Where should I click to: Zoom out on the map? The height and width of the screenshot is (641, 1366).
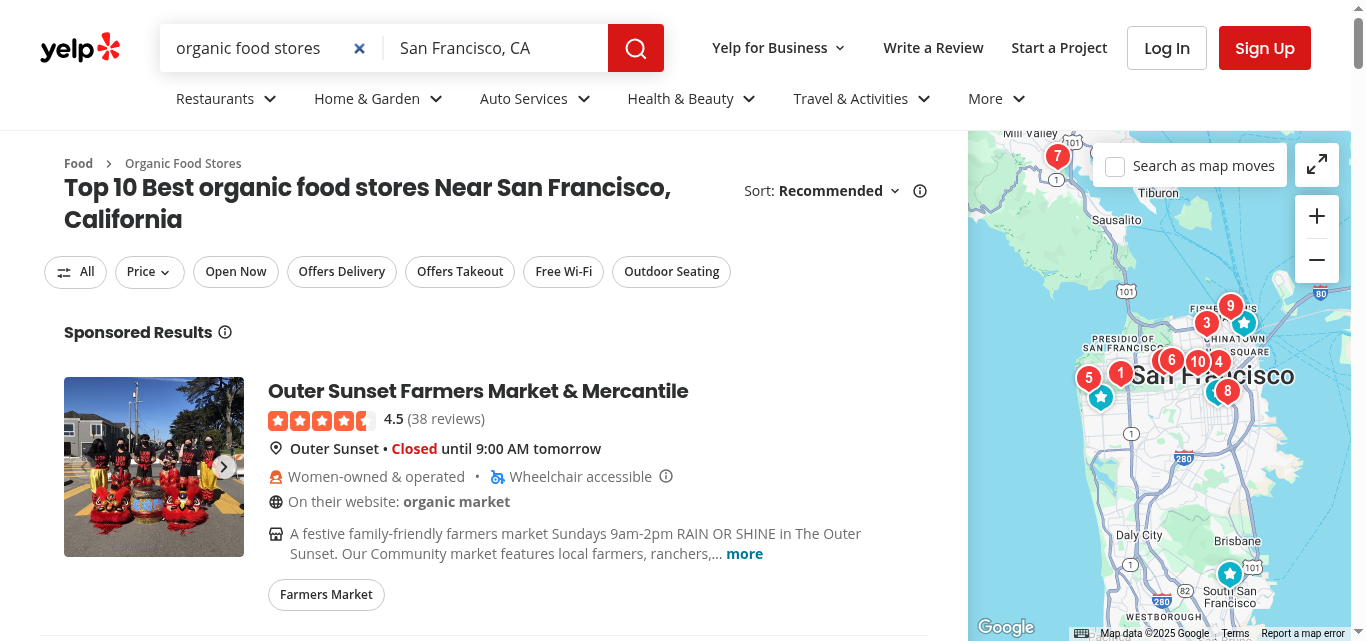click(1317, 260)
